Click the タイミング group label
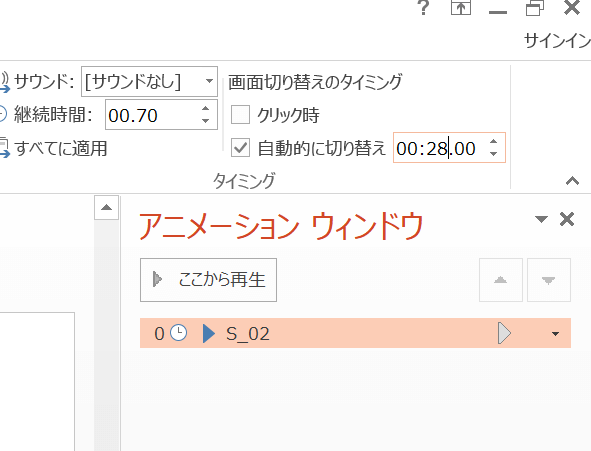Screen dimensions: 591x451 [x=244, y=181]
